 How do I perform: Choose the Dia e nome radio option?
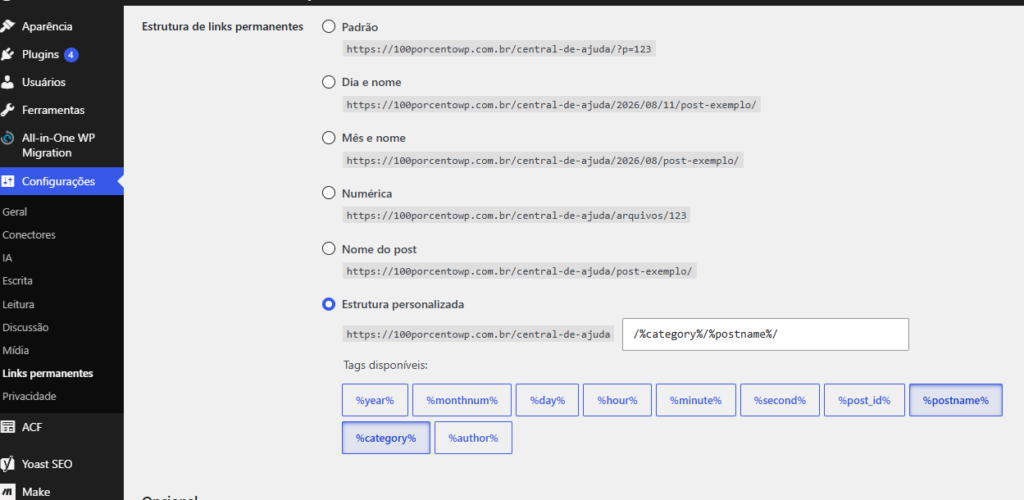pyautogui.click(x=328, y=82)
